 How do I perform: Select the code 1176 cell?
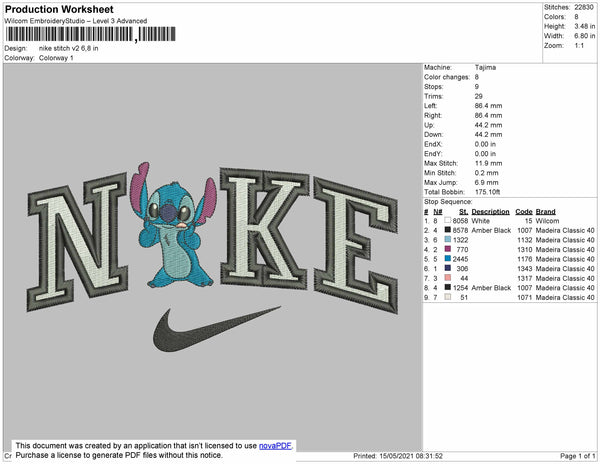pos(525,259)
